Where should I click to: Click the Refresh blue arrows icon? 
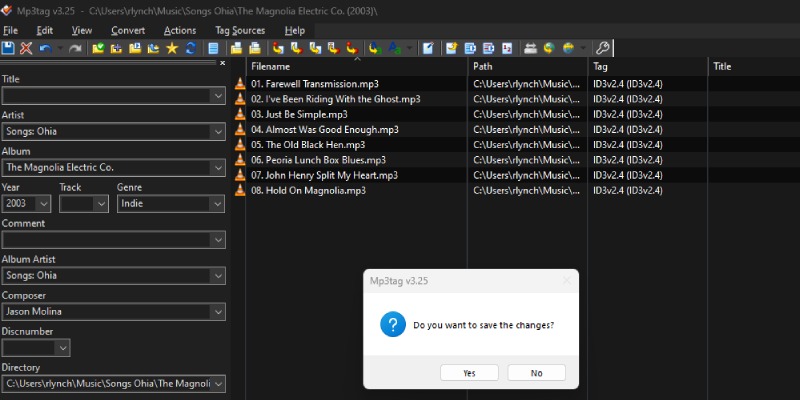(191, 48)
